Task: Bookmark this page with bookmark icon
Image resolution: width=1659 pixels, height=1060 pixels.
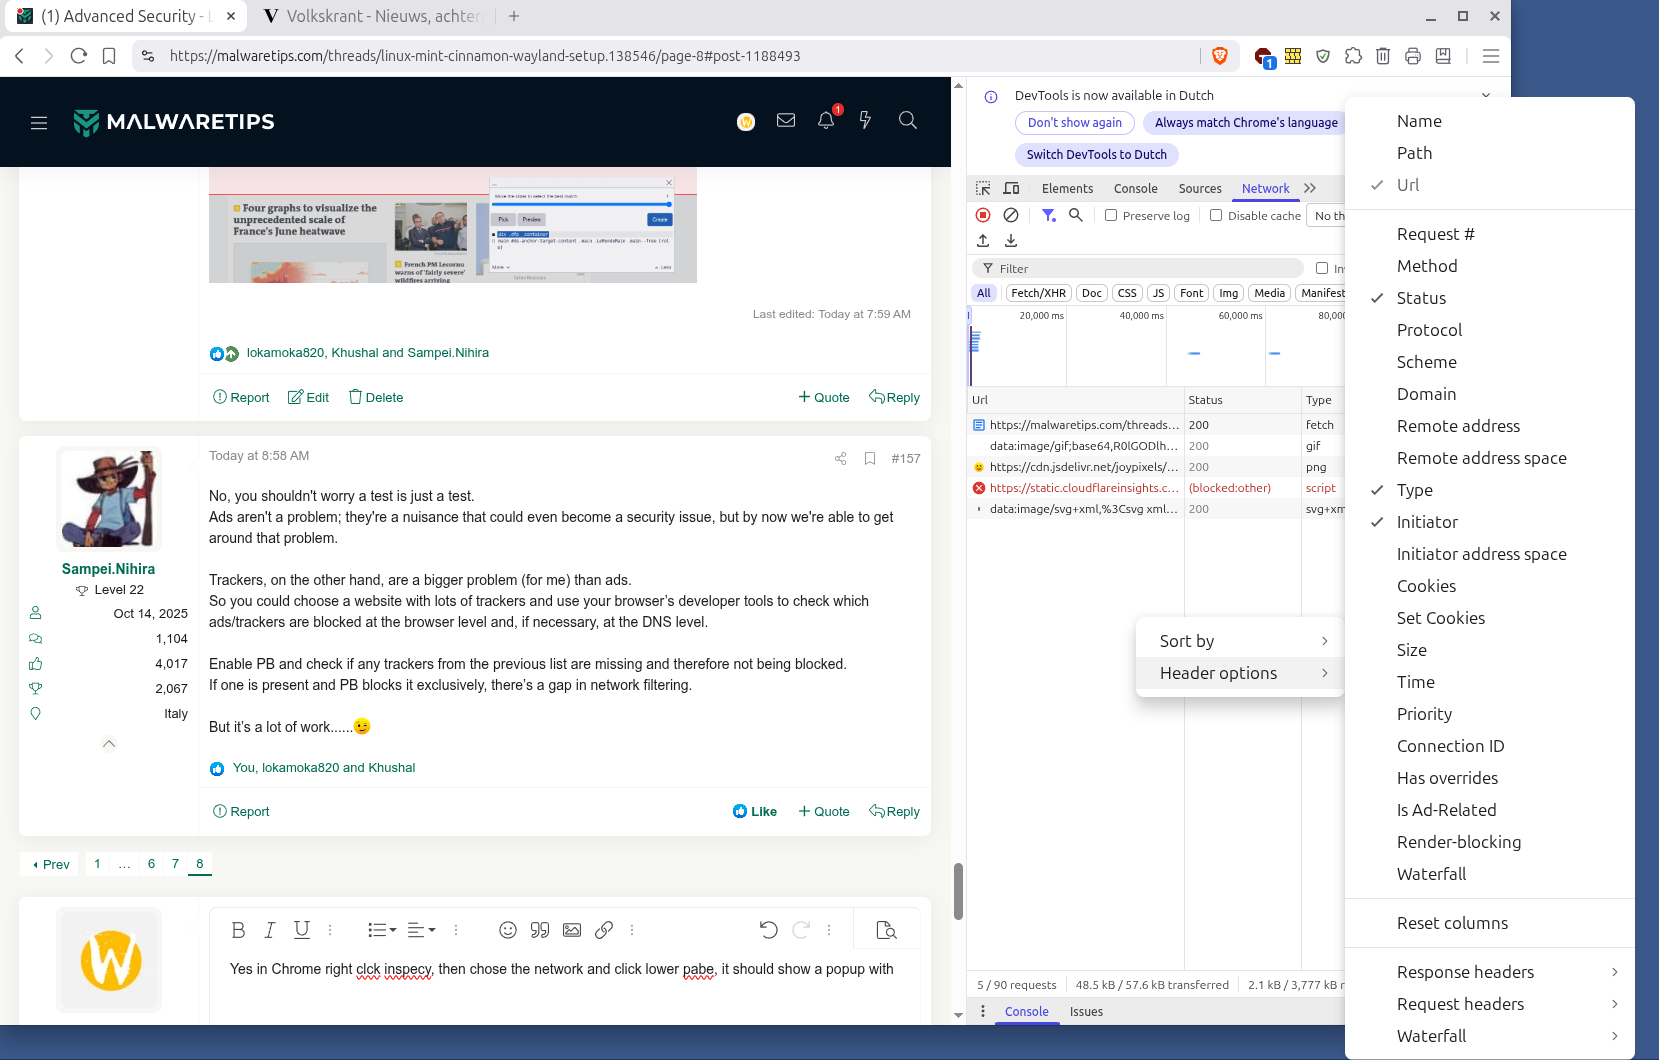Action: click(x=109, y=56)
